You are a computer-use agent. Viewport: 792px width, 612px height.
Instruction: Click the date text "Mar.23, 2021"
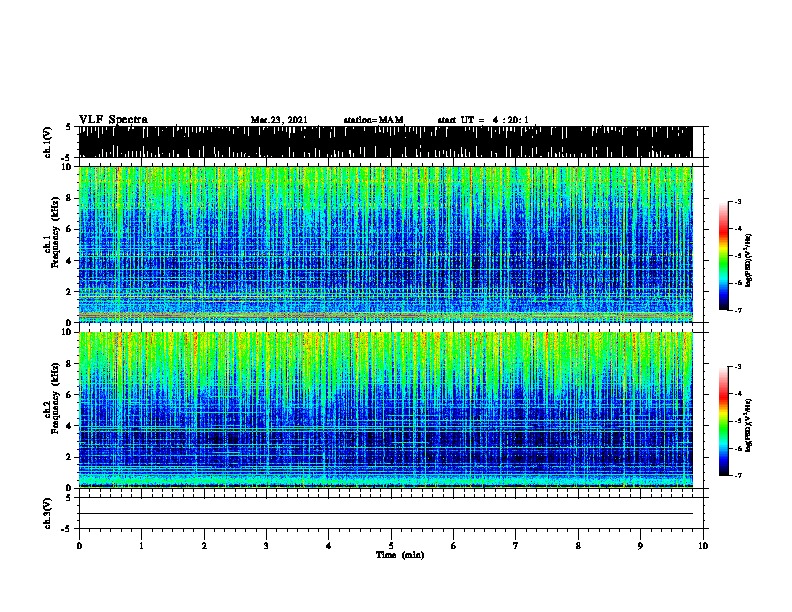coord(279,120)
